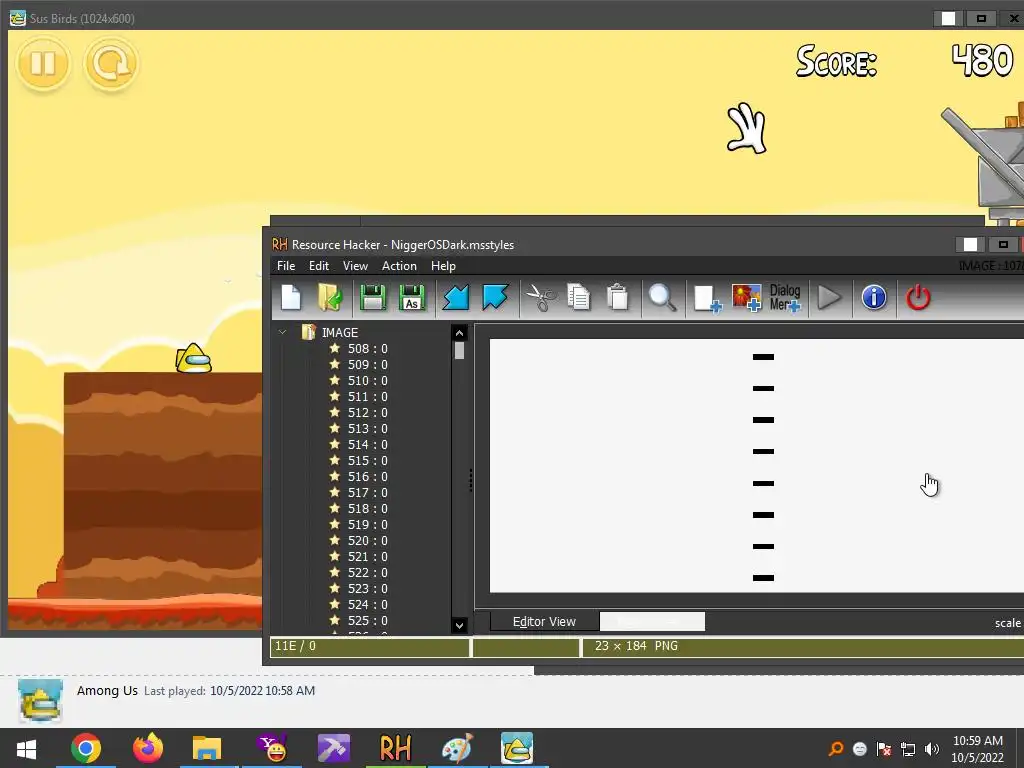Select the IMAGE folder node
Screen dimensions: 1024x768
pos(340,332)
